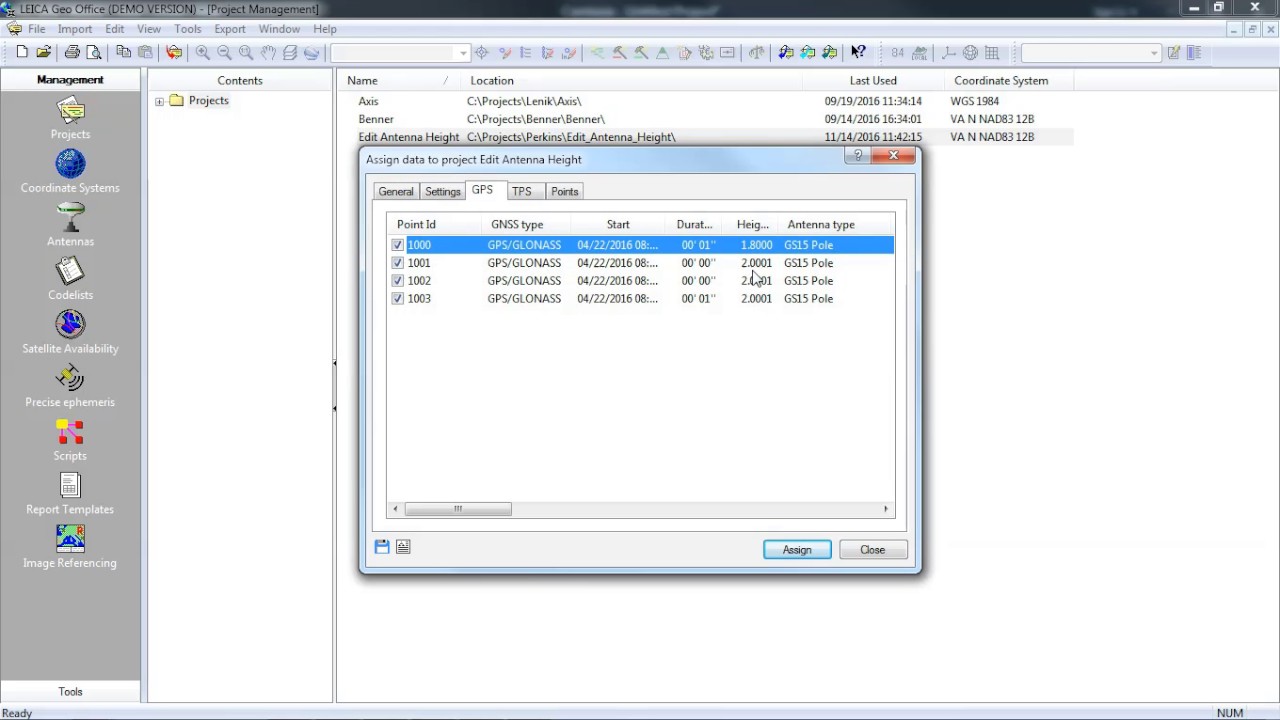Switch to the TPS tab
Screen dimensions: 1280x720
tap(522, 191)
